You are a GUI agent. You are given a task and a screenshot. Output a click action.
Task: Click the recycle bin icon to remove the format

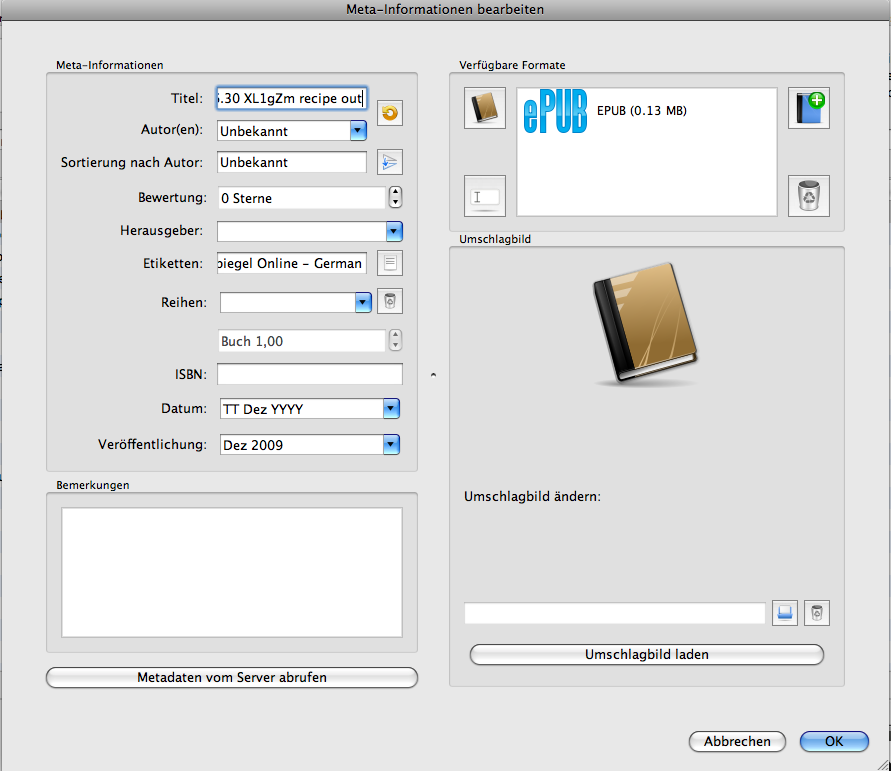pos(809,196)
